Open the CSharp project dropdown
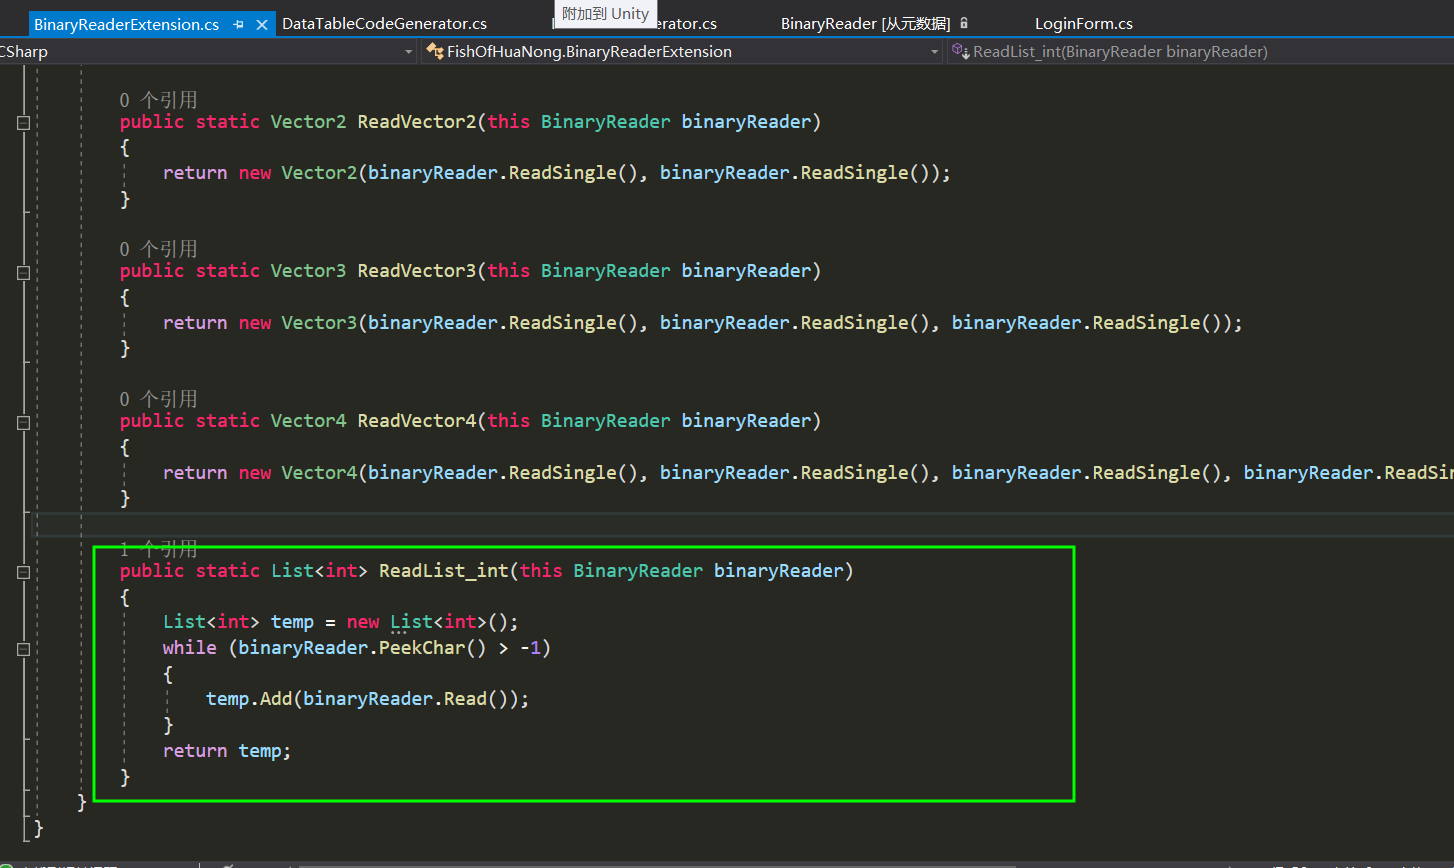Image resolution: width=1454 pixels, height=868 pixels. tap(408, 50)
